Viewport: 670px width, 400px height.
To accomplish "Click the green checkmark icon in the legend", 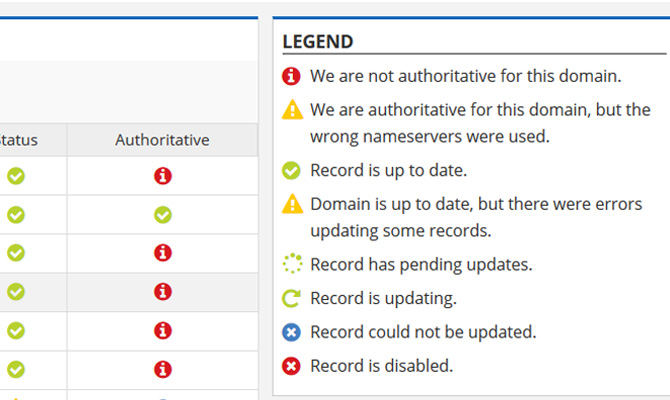I will pos(292,170).
